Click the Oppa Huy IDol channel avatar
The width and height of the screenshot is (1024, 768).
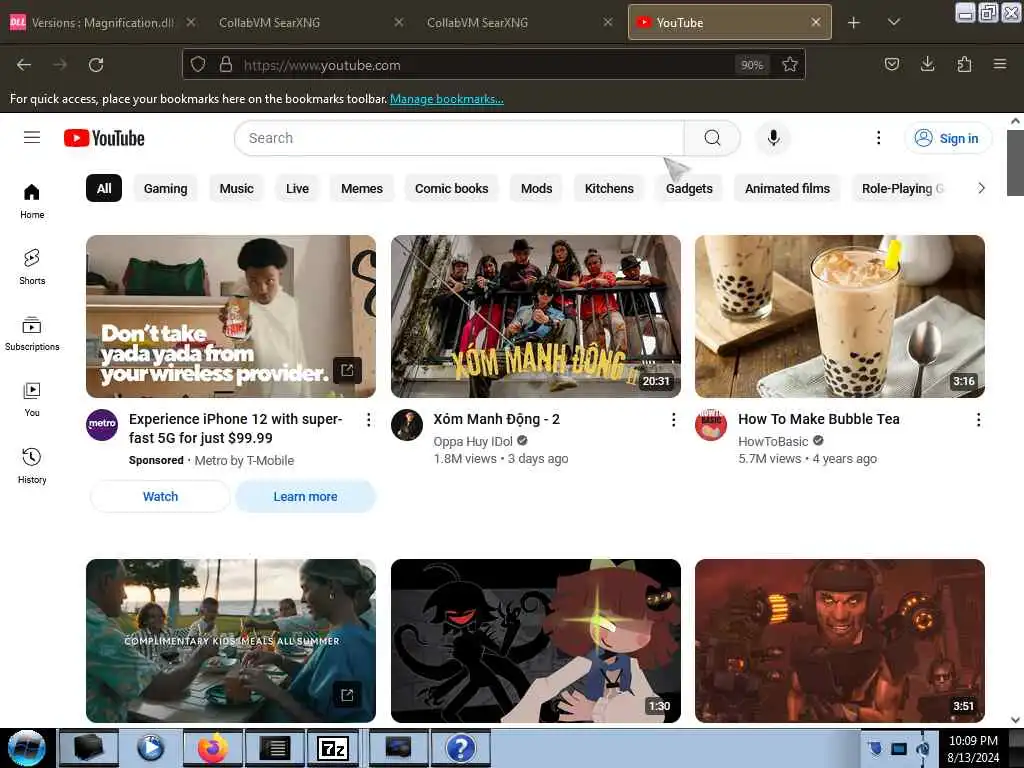(407, 424)
